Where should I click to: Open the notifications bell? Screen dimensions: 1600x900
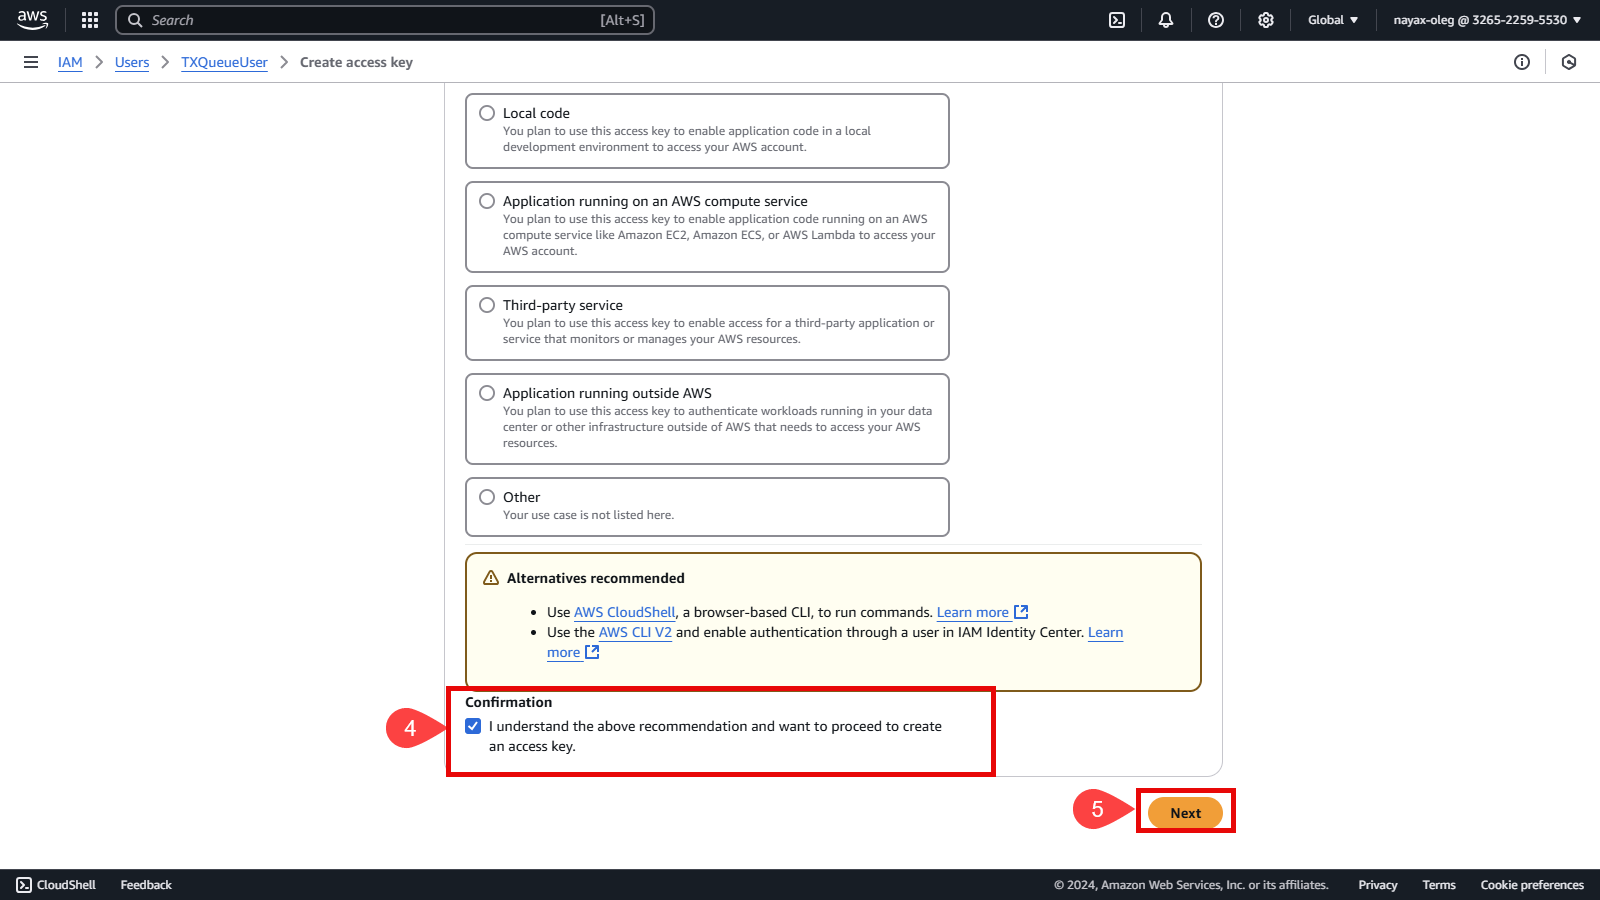click(1166, 20)
